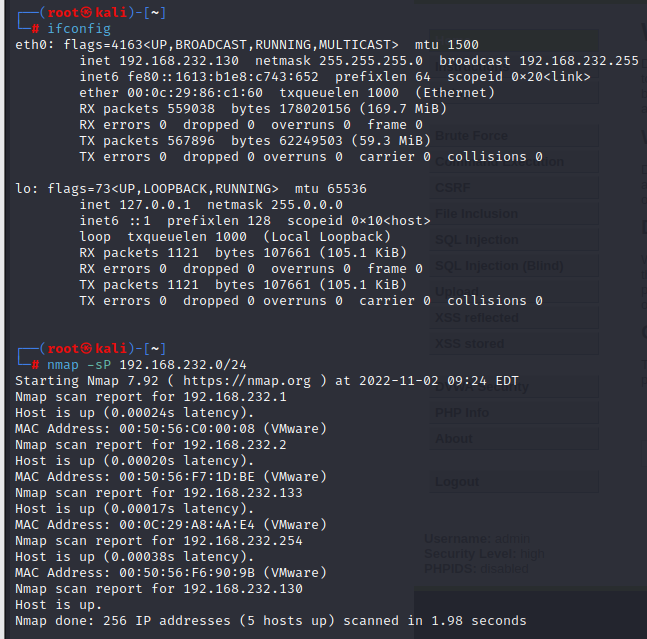
Task: Open the Brute Force menu item
Action: [x=471, y=136]
